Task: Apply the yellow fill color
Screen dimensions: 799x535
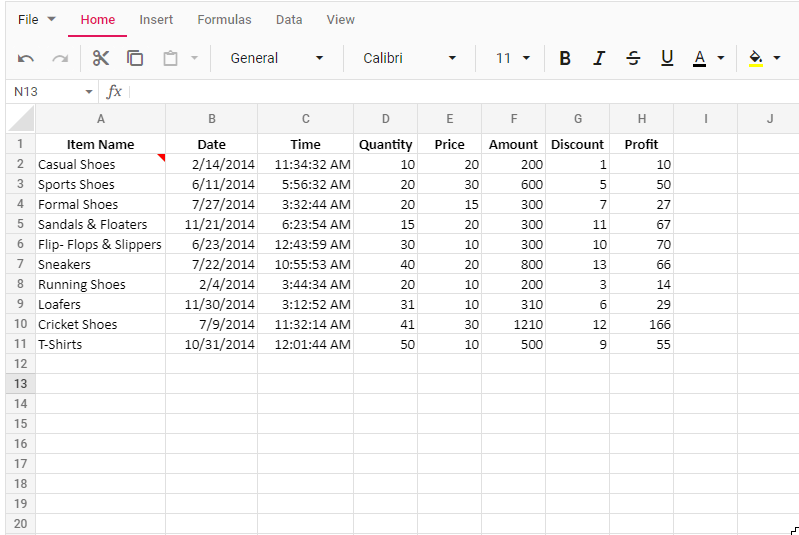Action: 756,58
